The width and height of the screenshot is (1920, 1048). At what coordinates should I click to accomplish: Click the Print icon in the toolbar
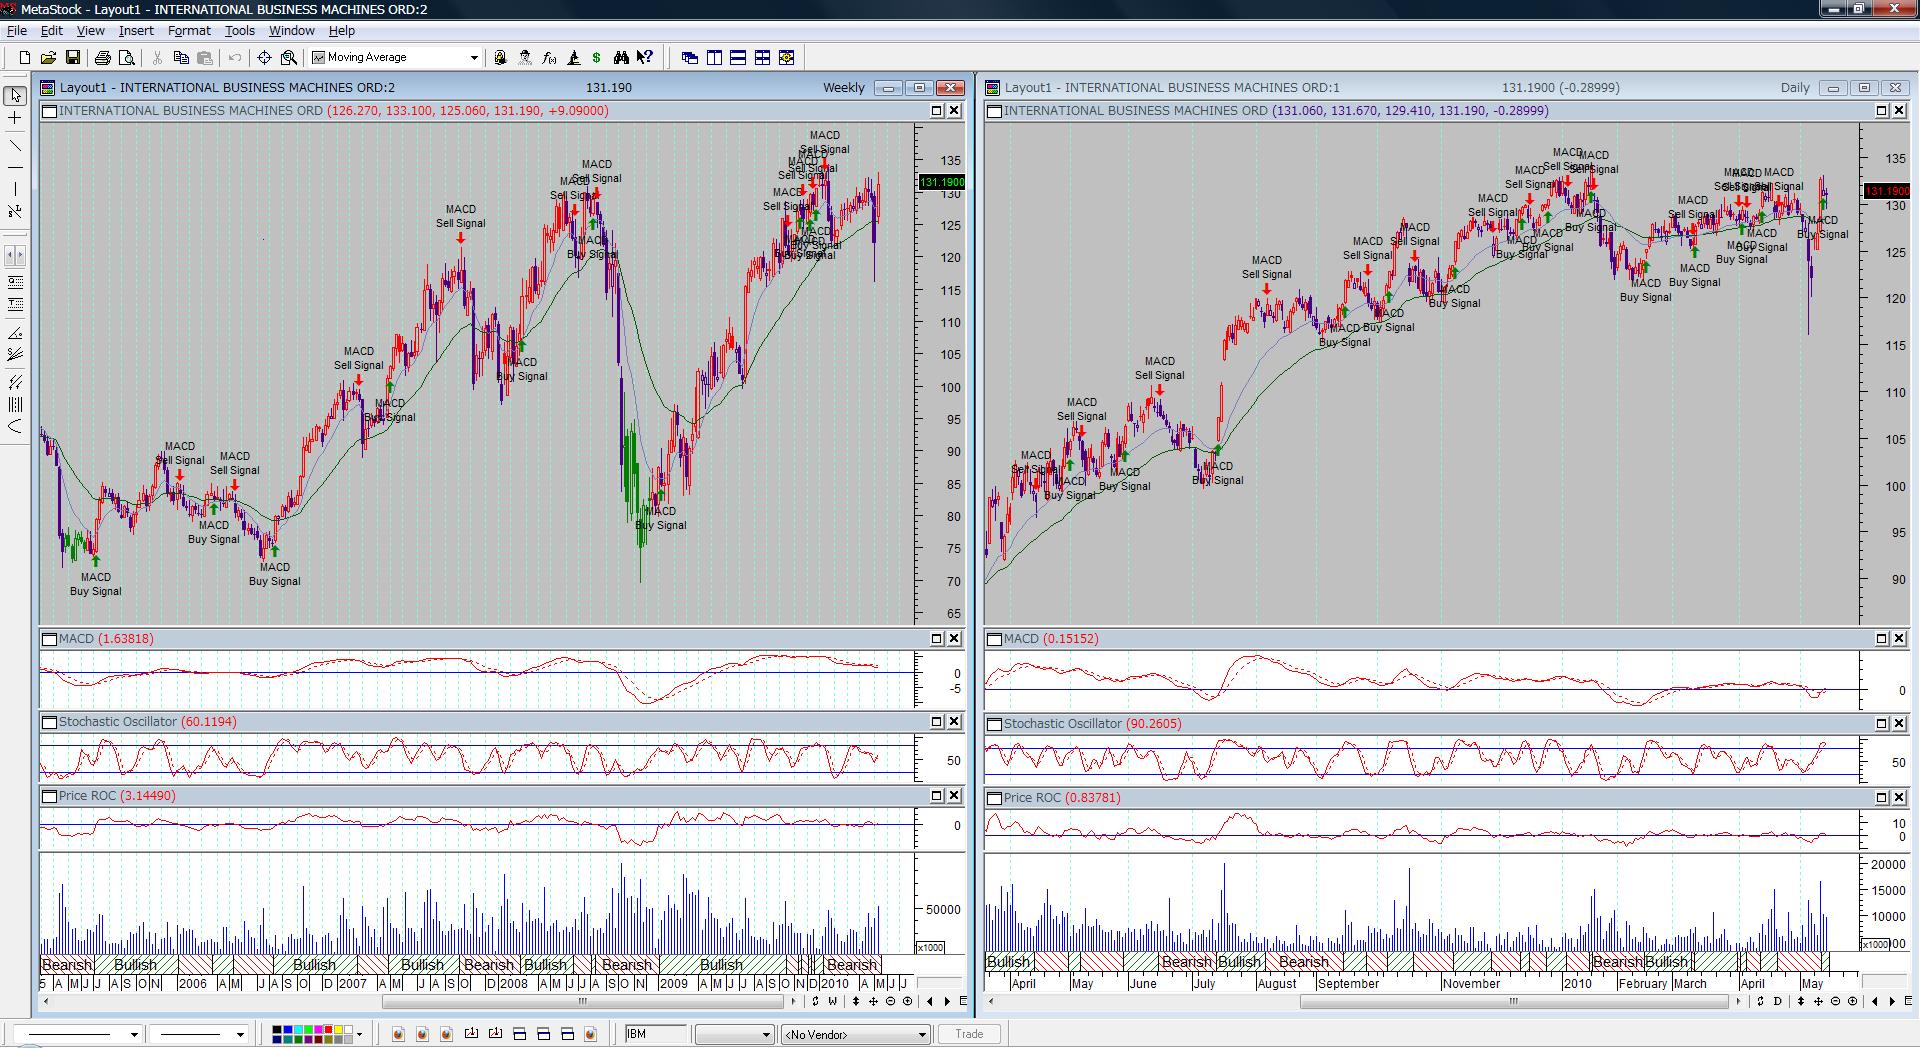(x=102, y=58)
